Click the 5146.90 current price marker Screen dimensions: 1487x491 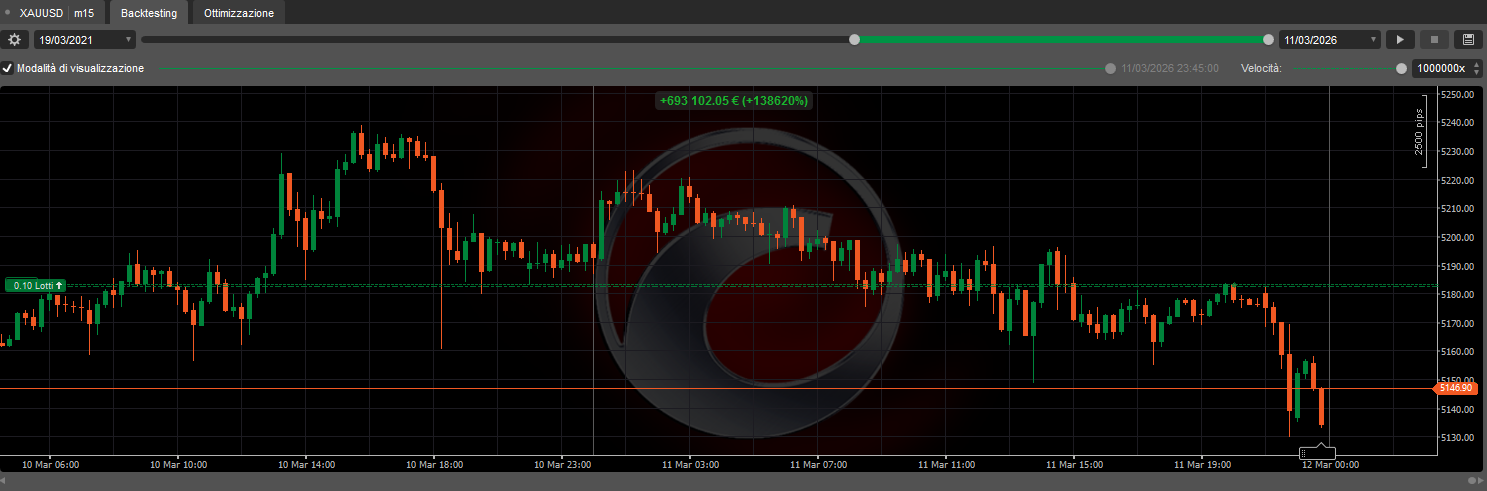pos(1455,387)
